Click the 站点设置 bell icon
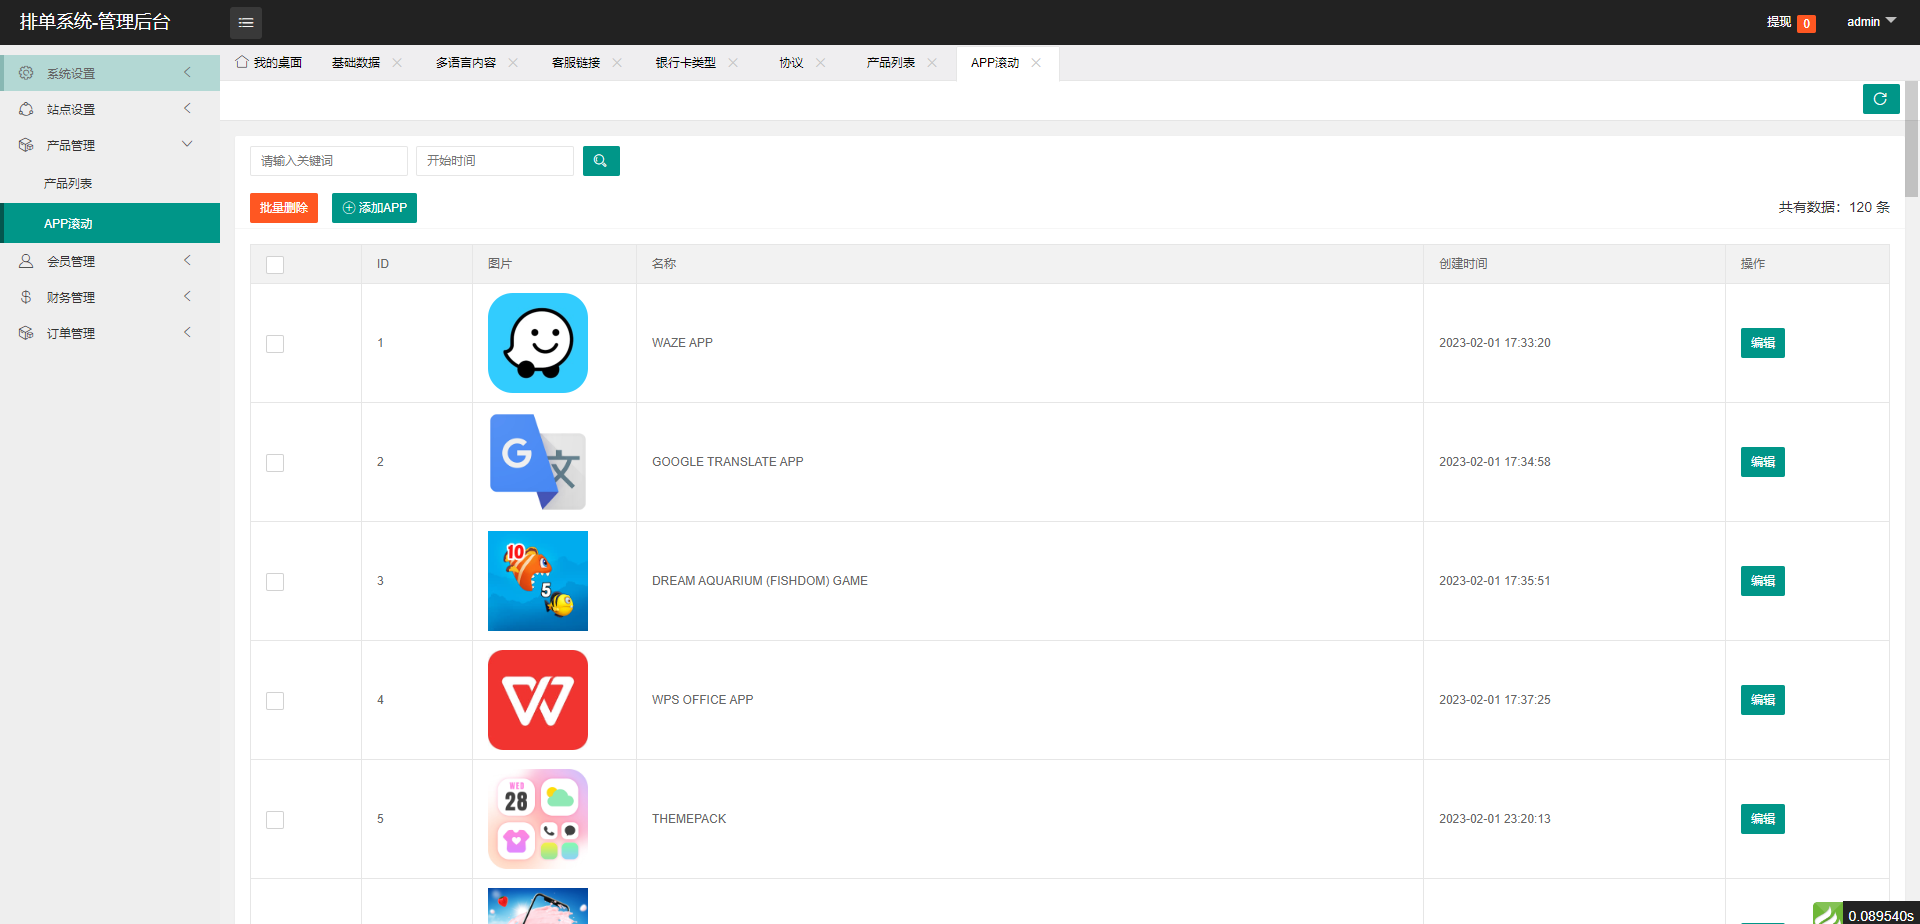Viewport: 1920px width, 924px height. tap(26, 108)
